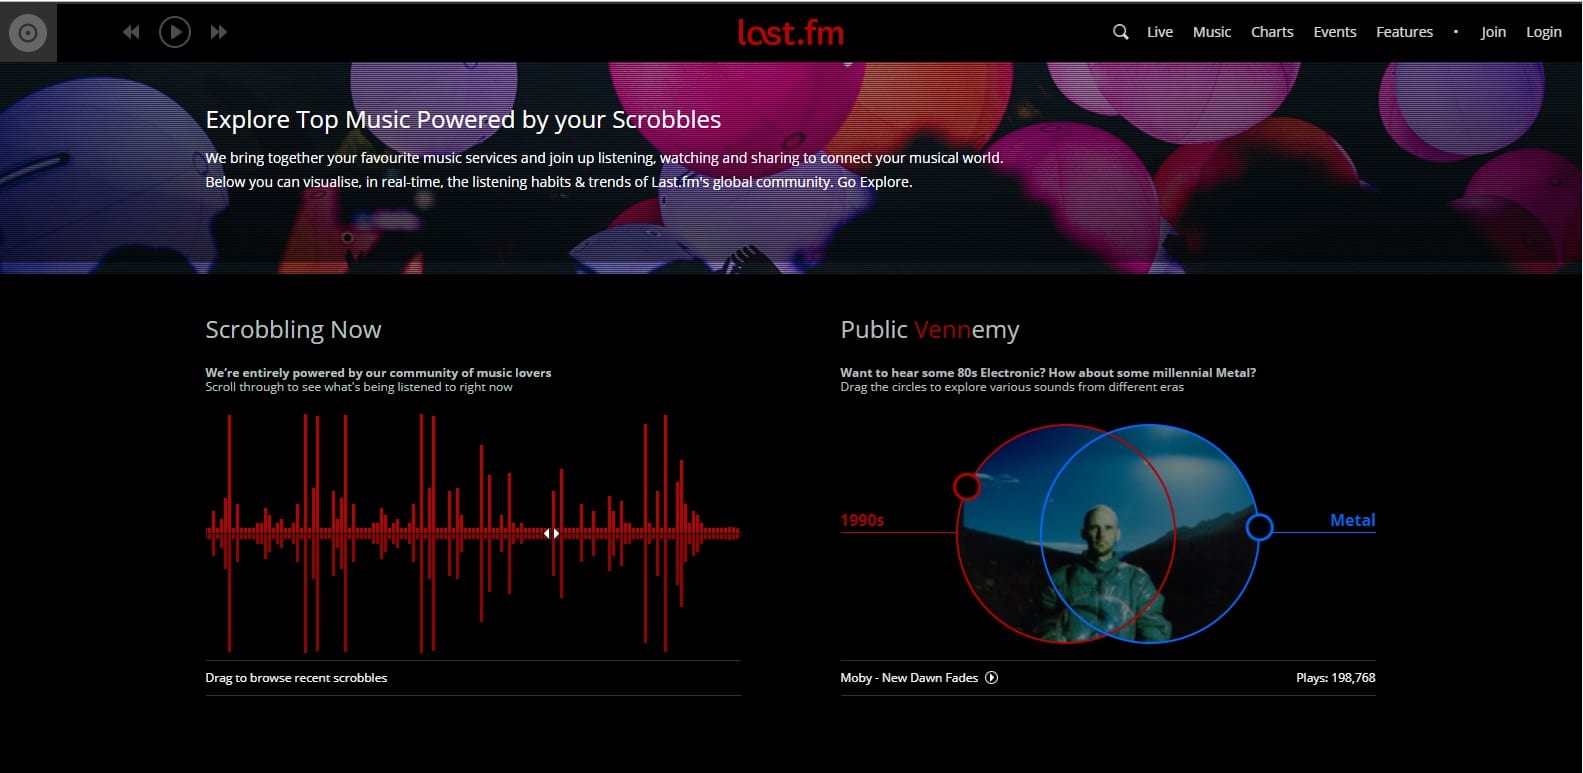
Task: Open the Live menu item
Action: (1159, 32)
